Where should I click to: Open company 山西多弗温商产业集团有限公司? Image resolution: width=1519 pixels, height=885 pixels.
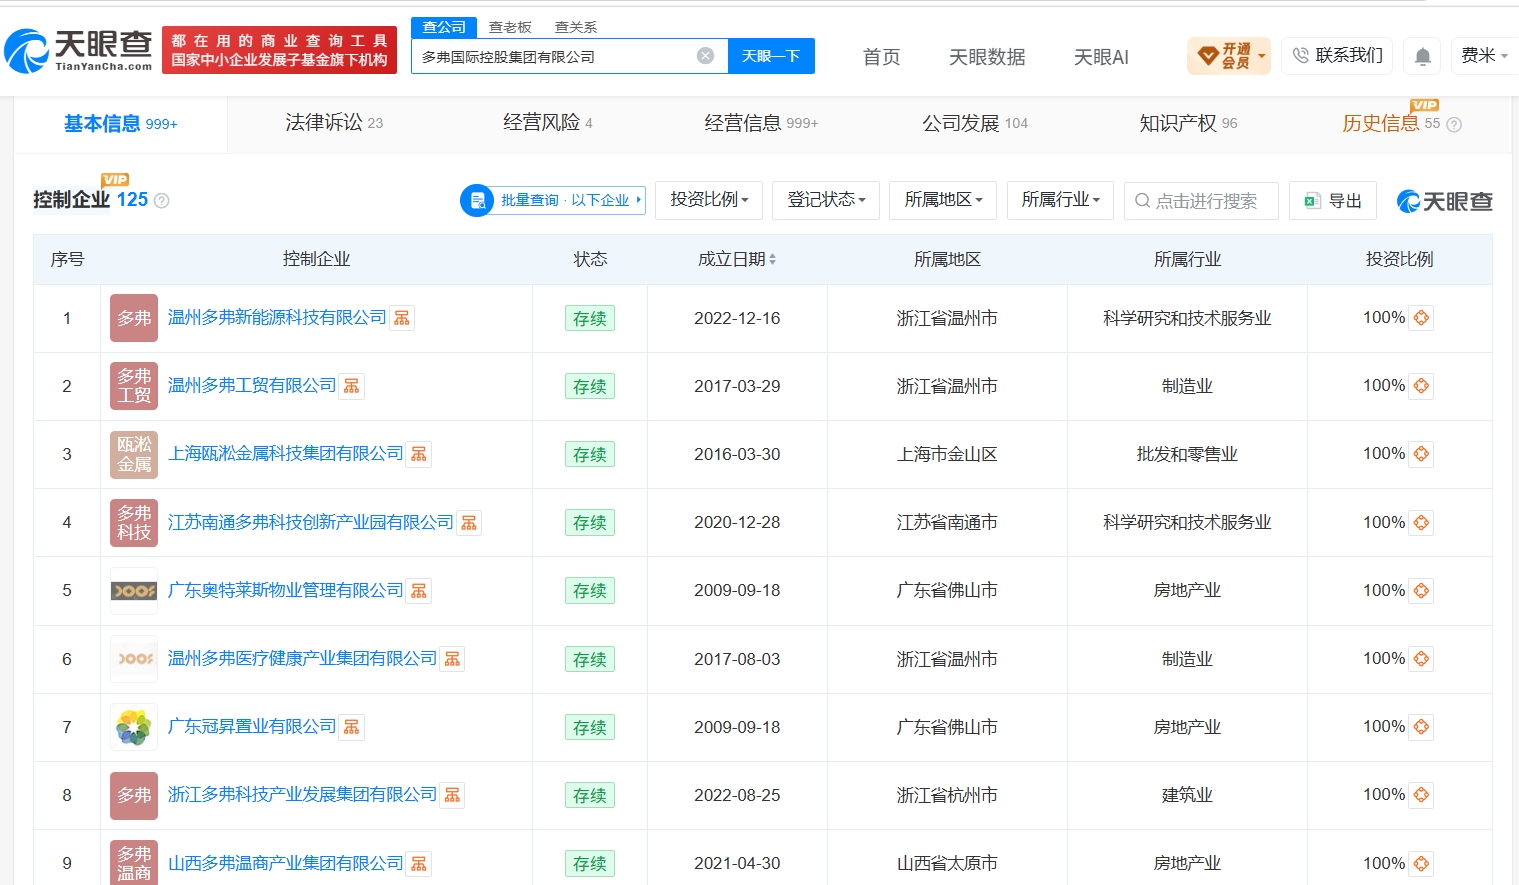click(x=286, y=863)
